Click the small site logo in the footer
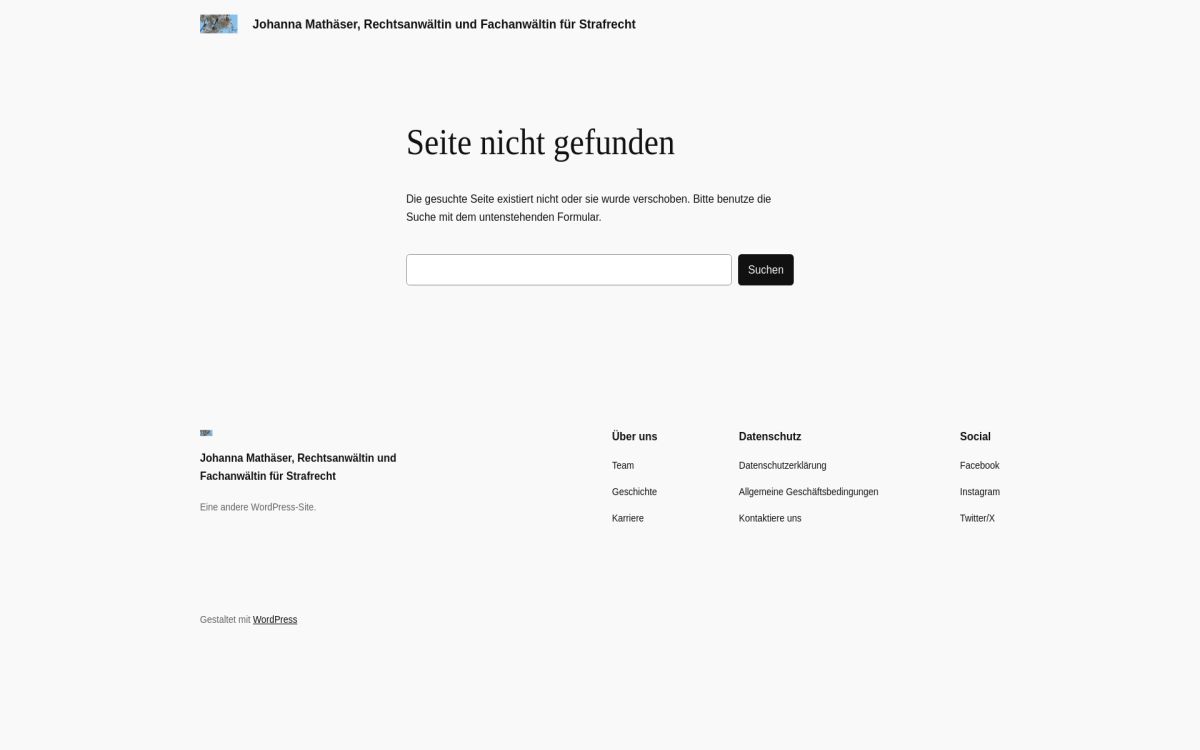 (206, 433)
